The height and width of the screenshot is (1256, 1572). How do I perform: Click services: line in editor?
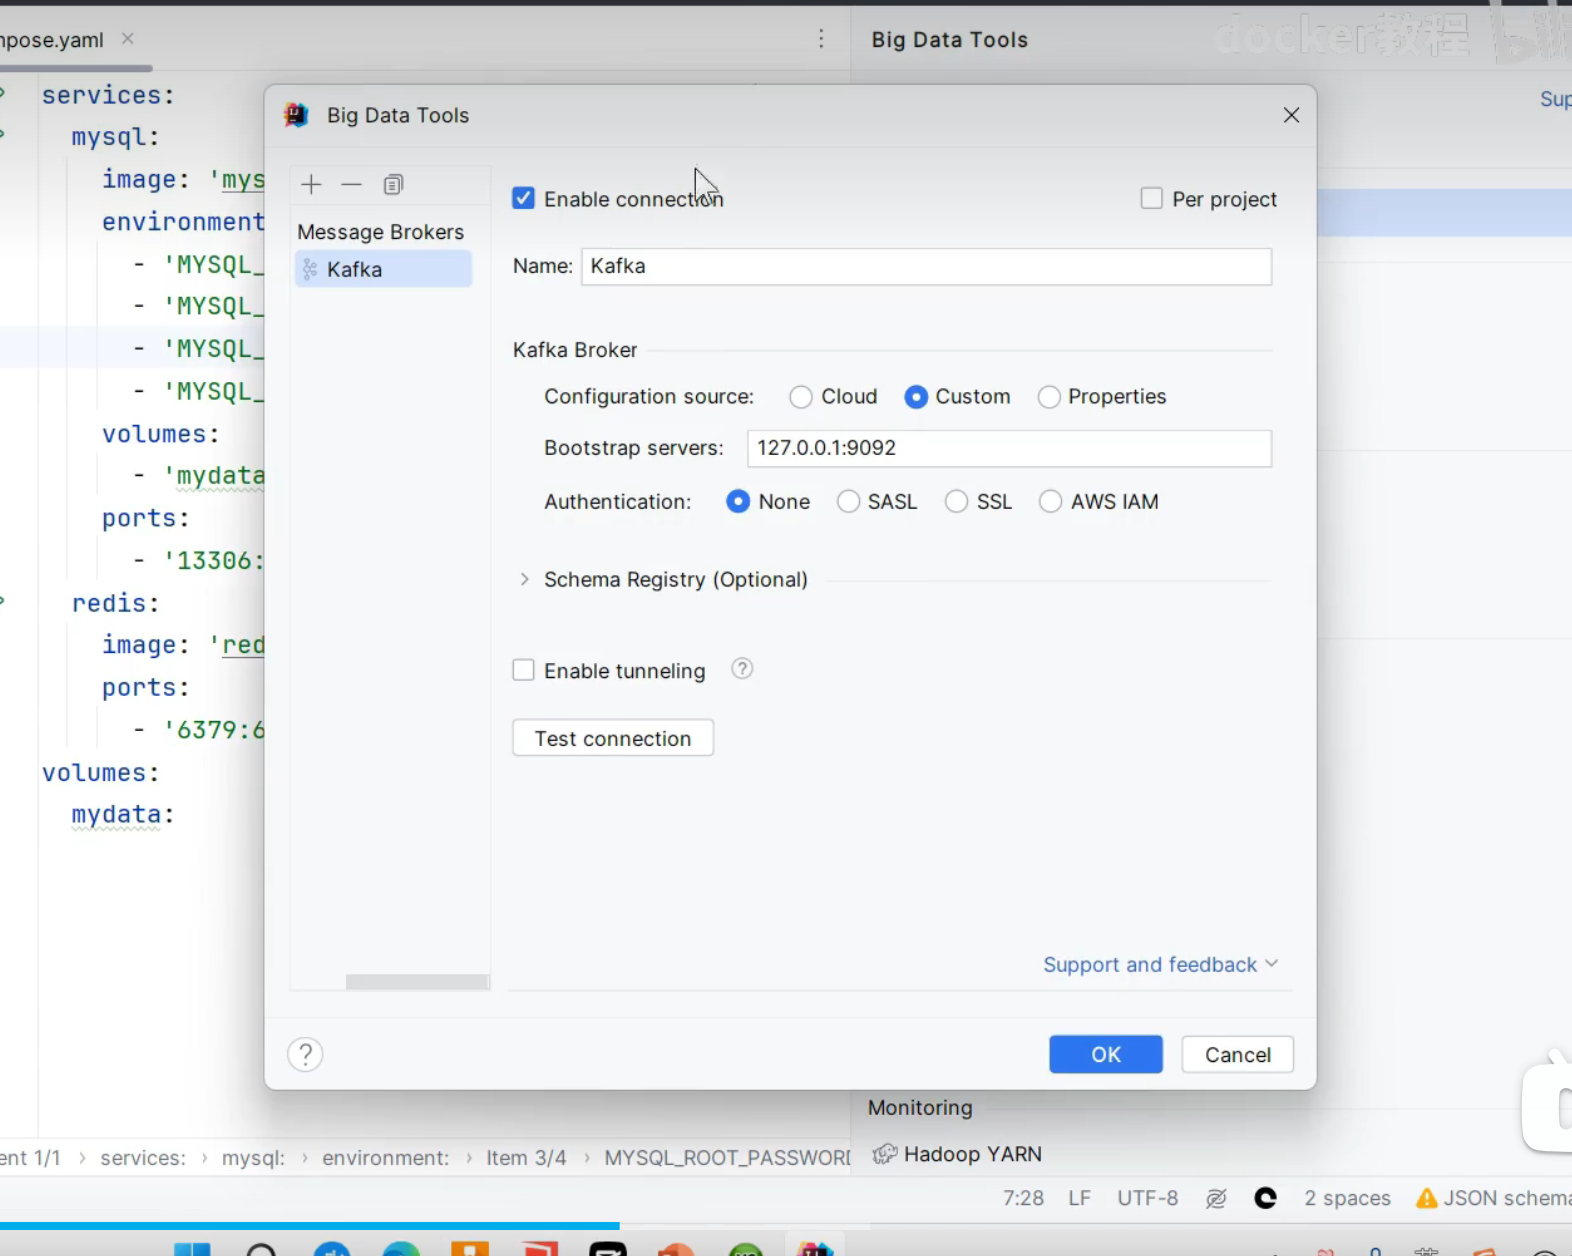coord(108,95)
